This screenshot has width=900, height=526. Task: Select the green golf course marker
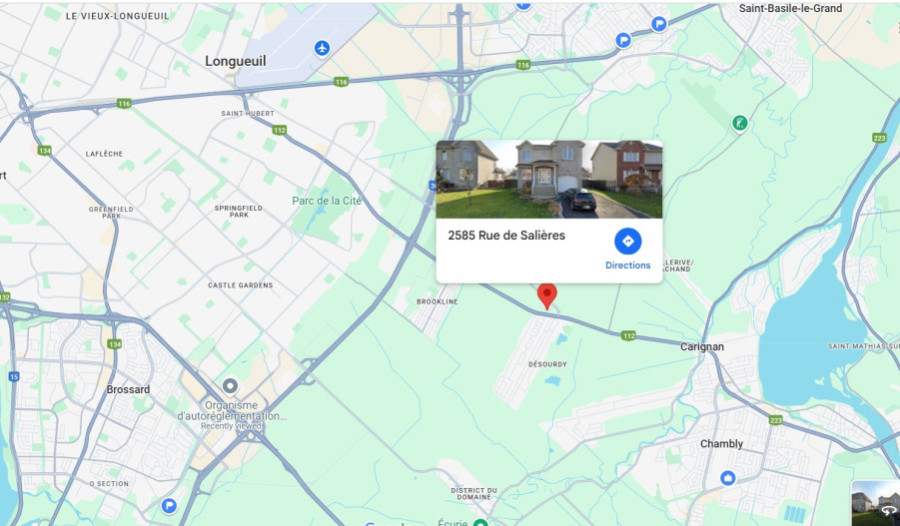point(739,123)
